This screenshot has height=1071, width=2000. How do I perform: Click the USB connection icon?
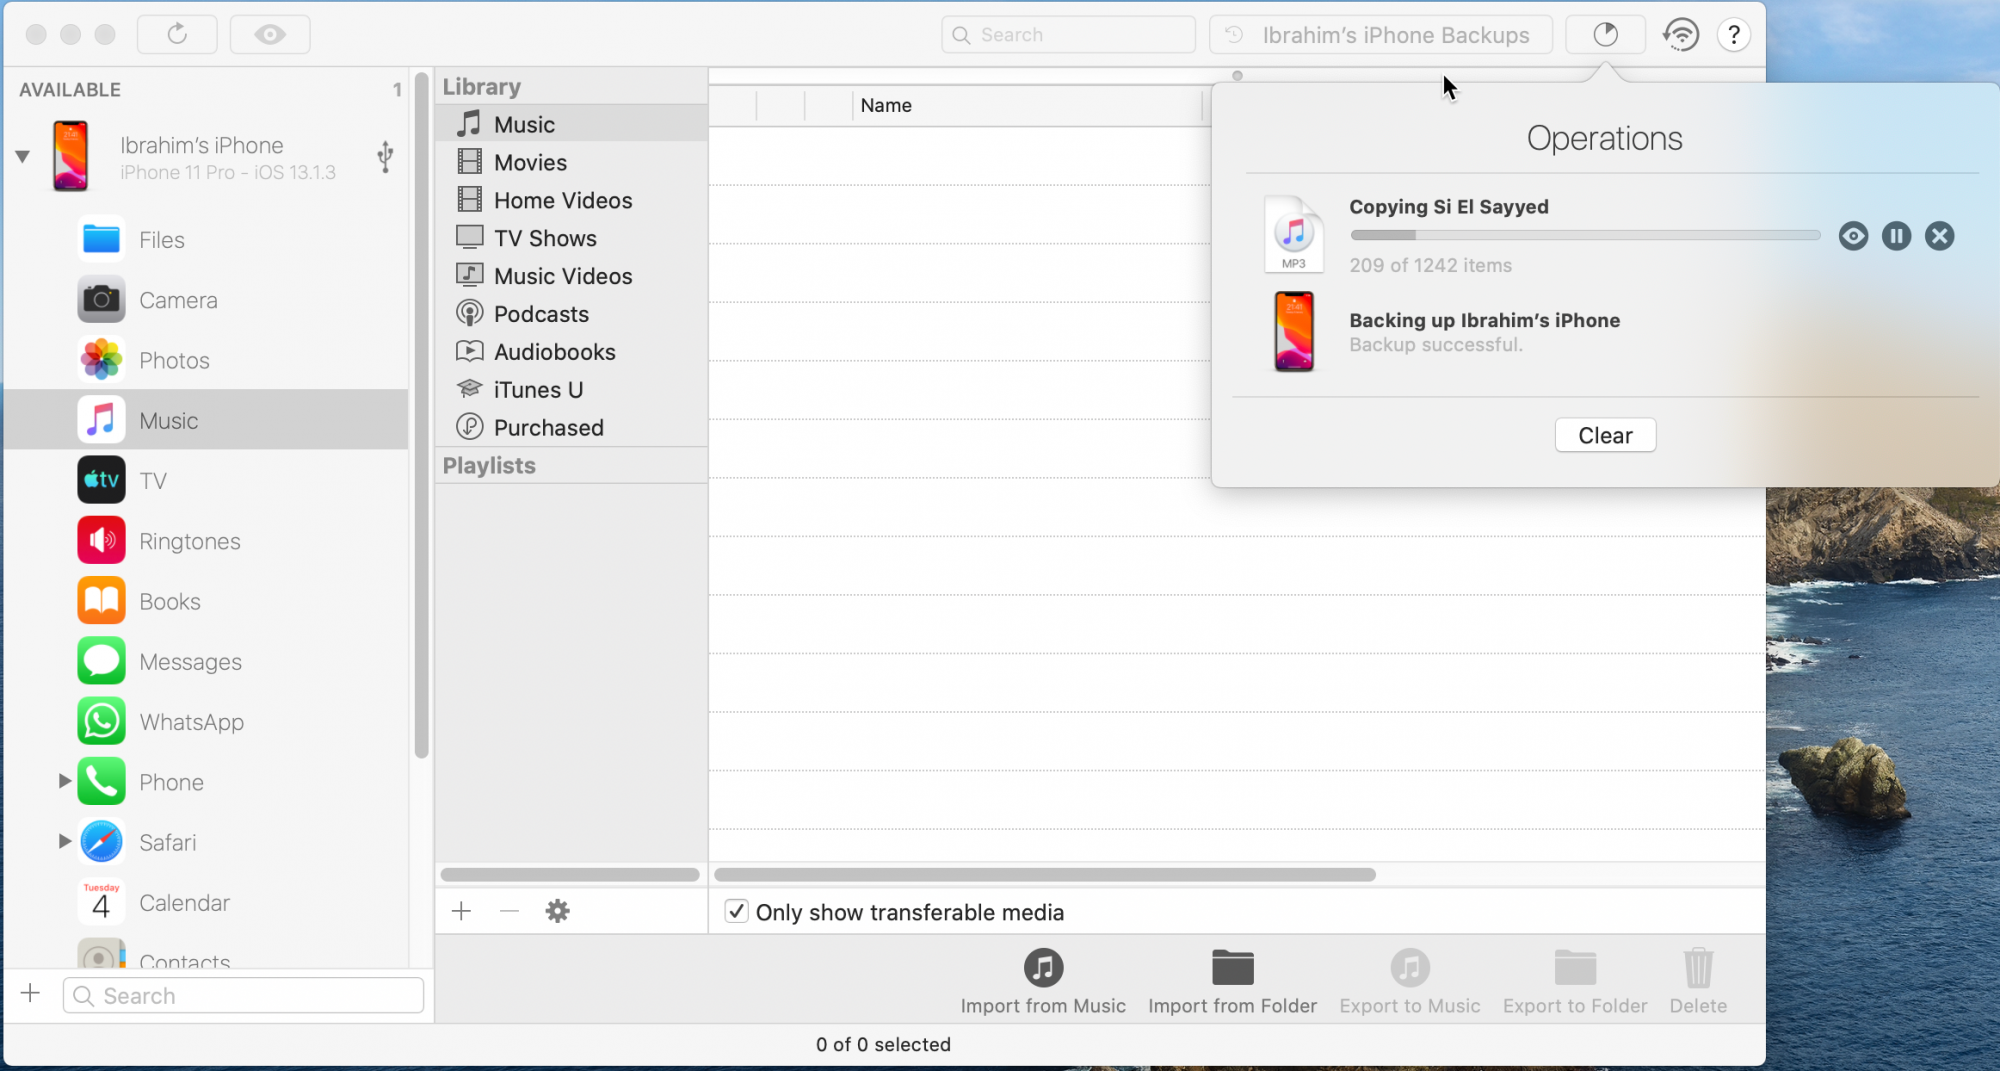(x=385, y=157)
